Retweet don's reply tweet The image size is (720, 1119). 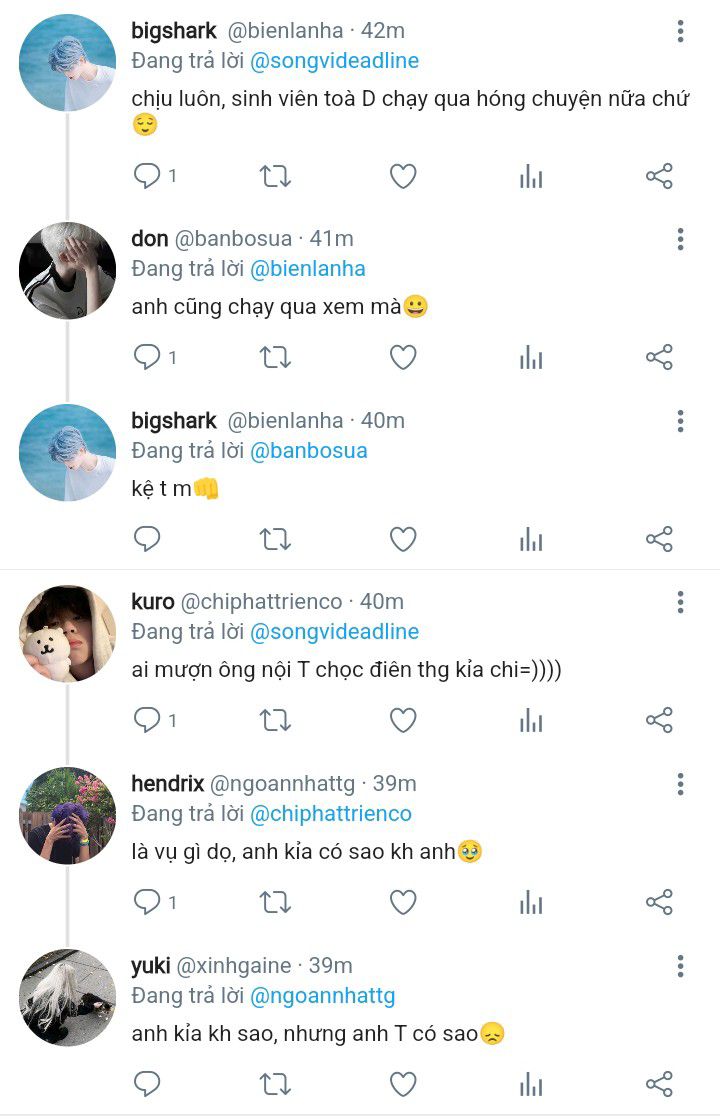275,357
